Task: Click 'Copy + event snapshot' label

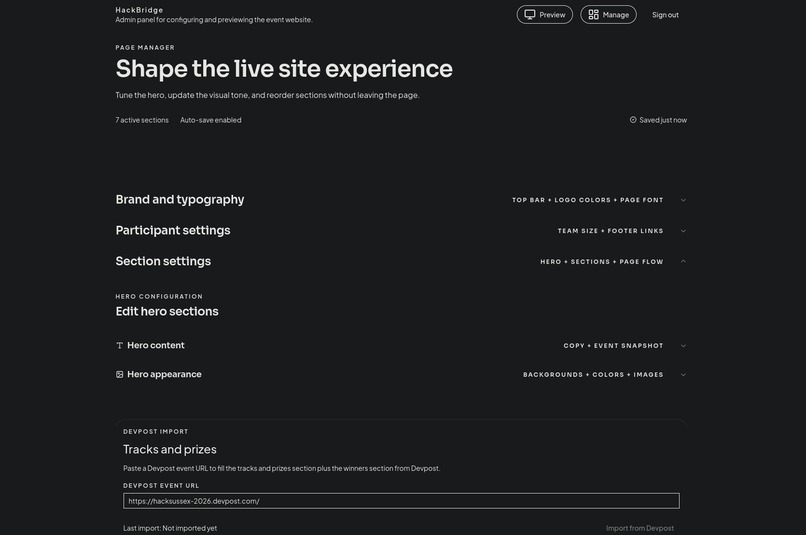Action: 613,346
